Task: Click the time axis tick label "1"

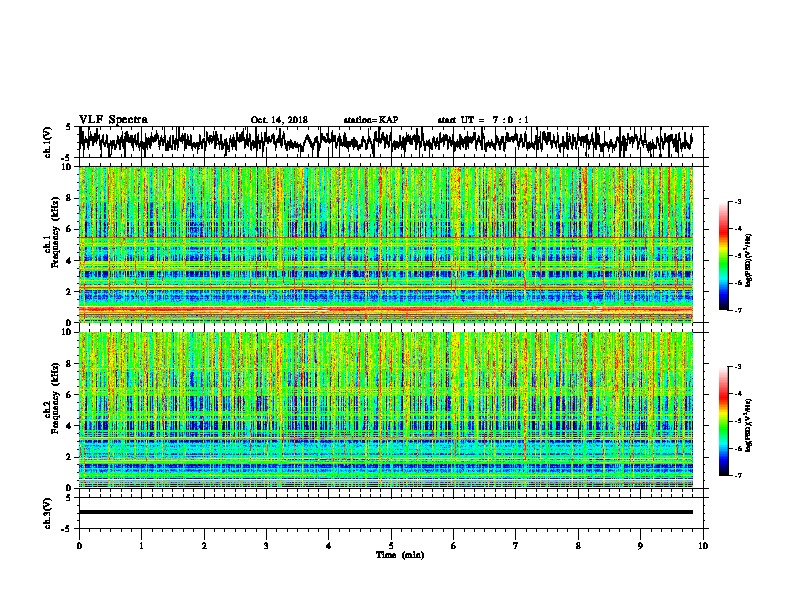Action: click(141, 546)
